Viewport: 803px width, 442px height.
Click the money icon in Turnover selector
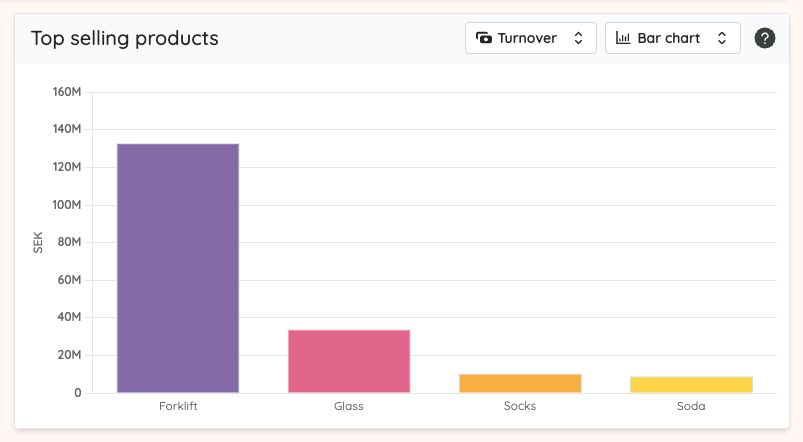pyautogui.click(x=484, y=38)
